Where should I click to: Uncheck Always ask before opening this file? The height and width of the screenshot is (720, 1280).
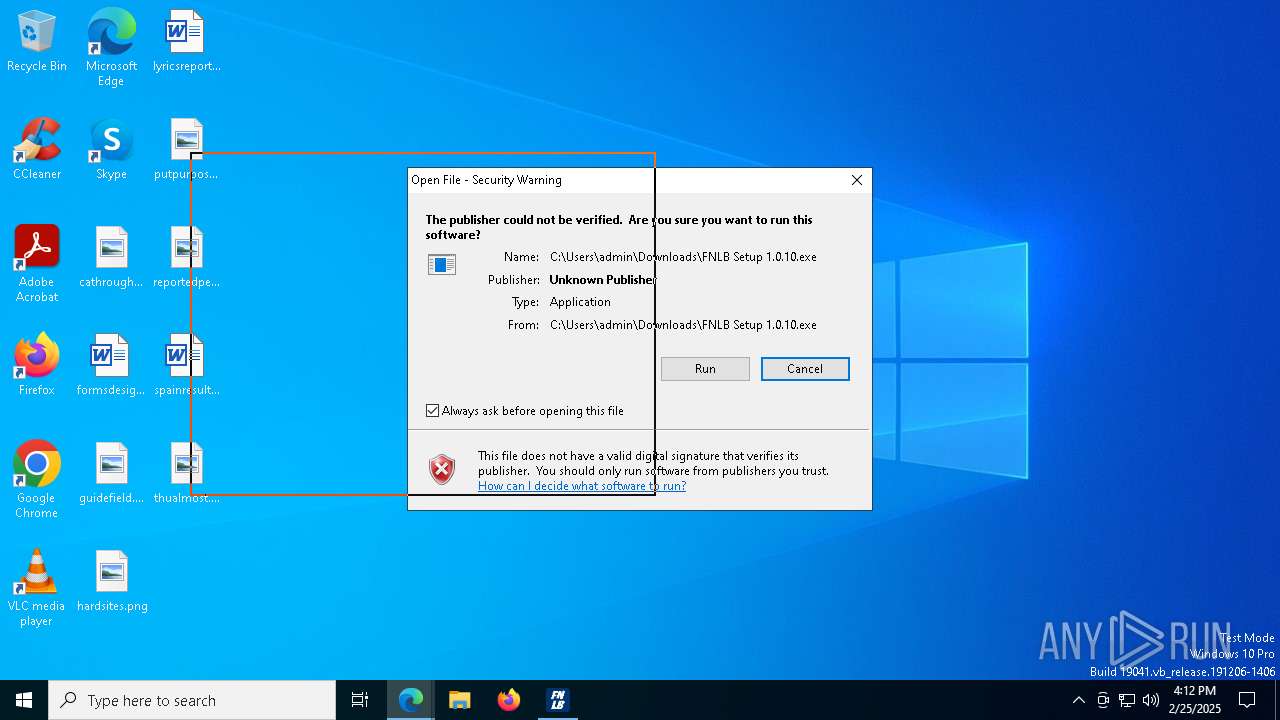433,411
